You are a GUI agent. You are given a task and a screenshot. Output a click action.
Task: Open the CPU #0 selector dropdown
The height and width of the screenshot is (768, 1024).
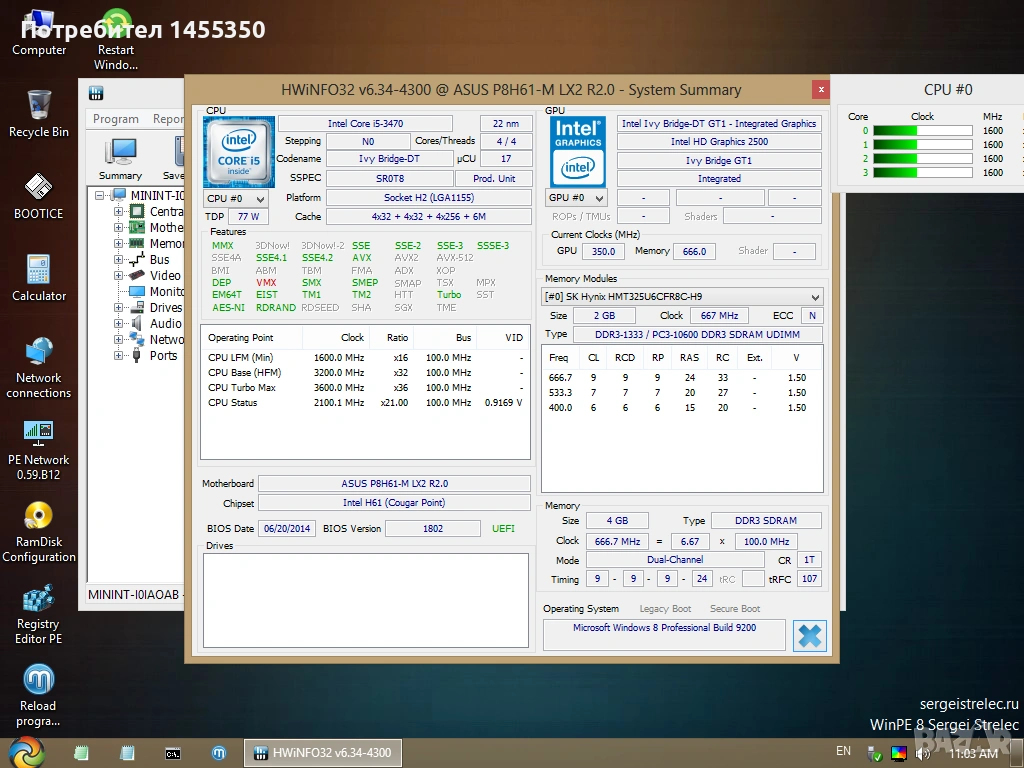point(236,198)
